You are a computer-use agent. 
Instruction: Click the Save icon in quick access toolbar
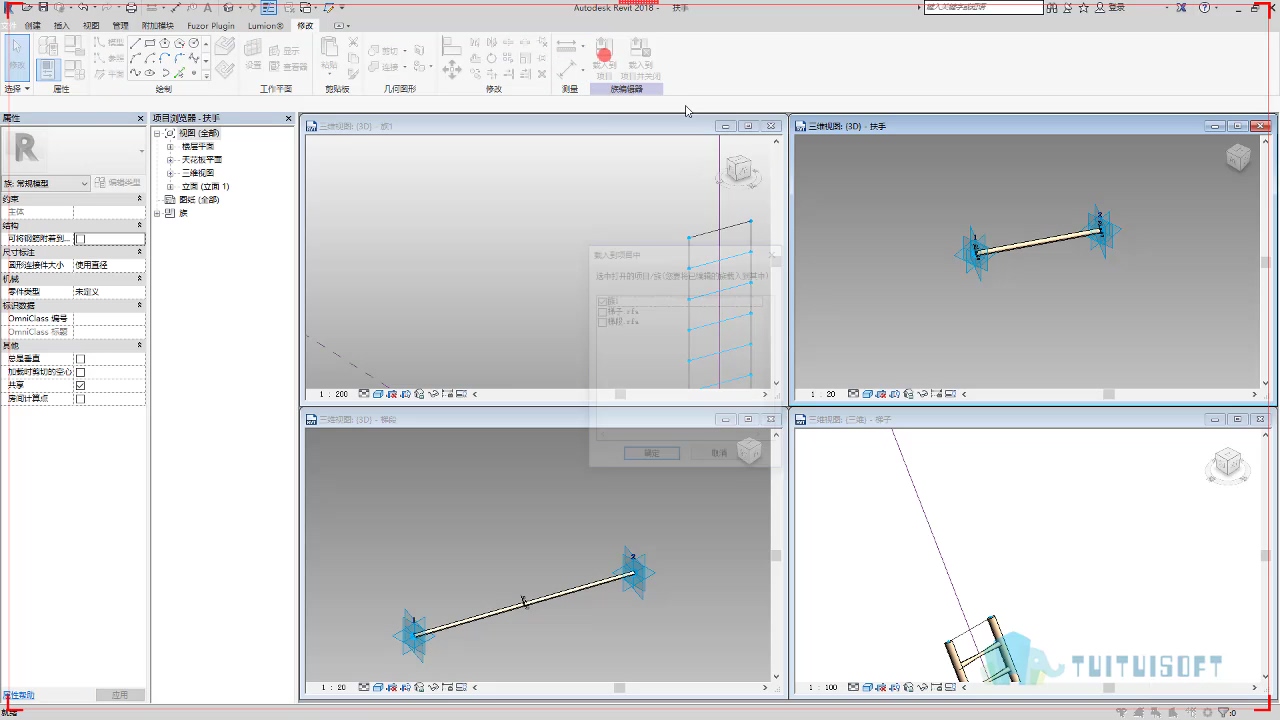tap(44, 7)
